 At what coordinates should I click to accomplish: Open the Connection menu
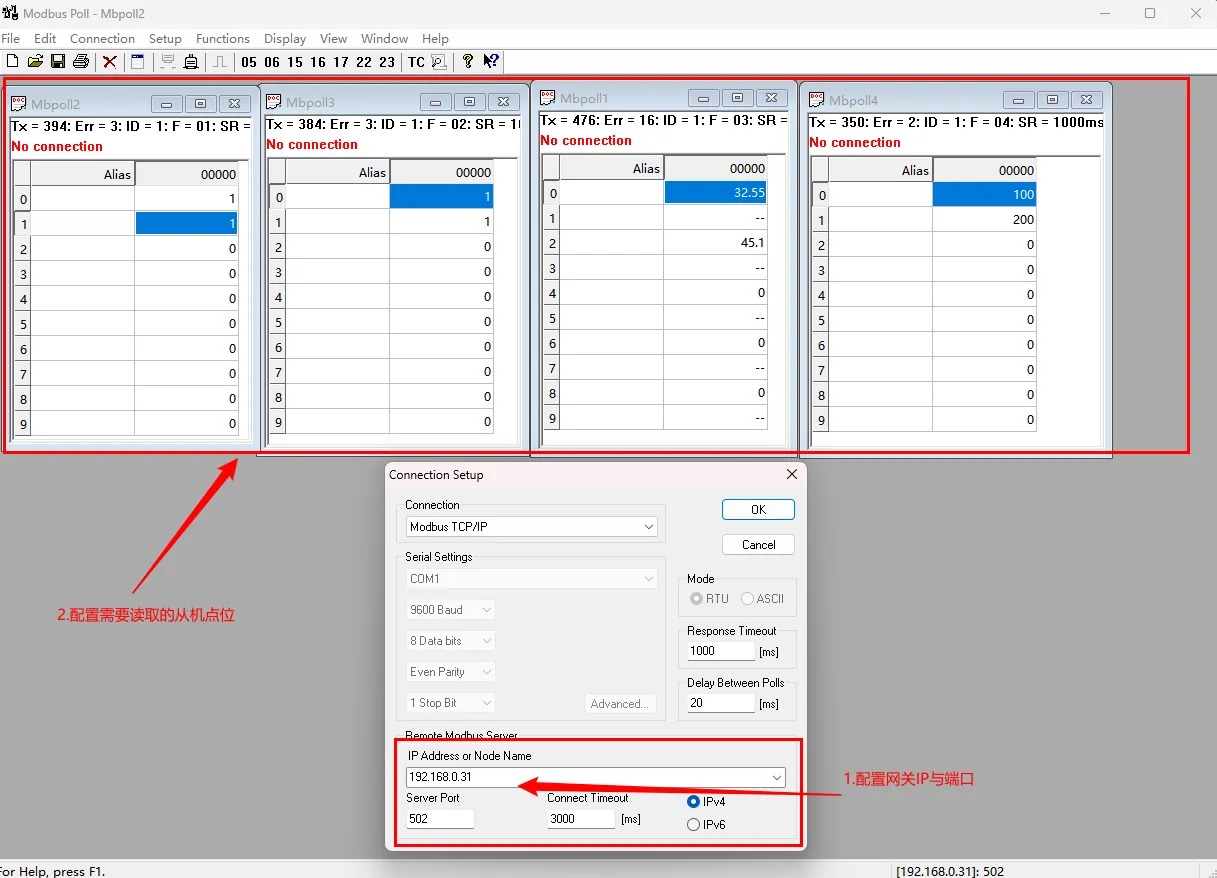(x=102, y=38)
